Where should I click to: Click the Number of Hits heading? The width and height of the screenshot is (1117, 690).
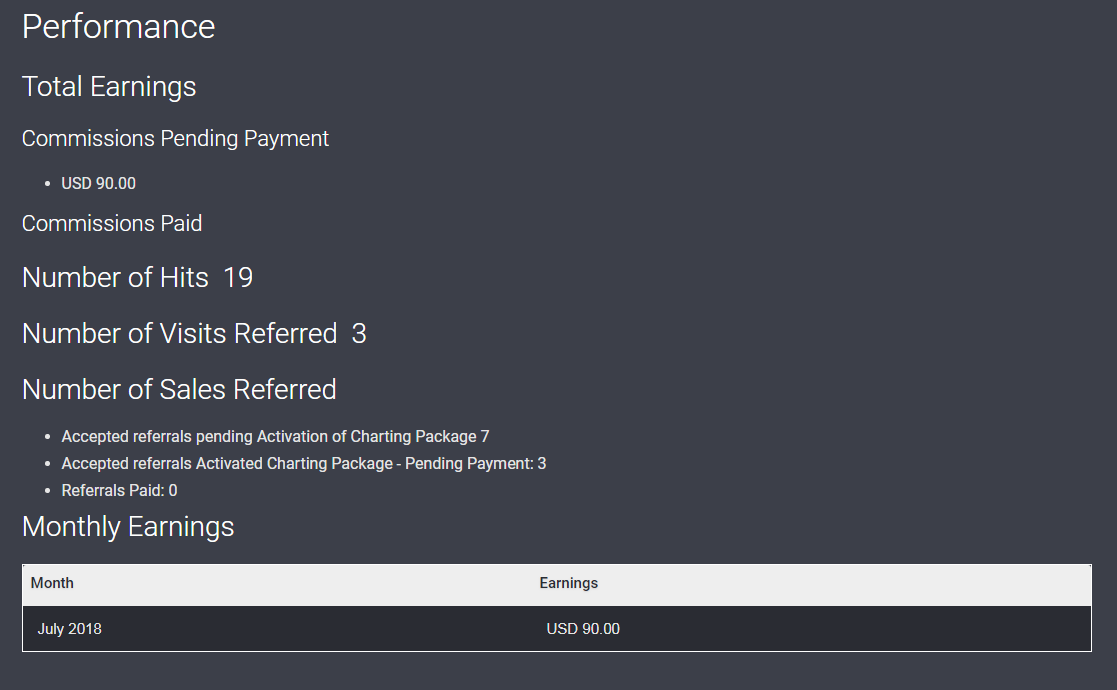(x=115, y=277)
